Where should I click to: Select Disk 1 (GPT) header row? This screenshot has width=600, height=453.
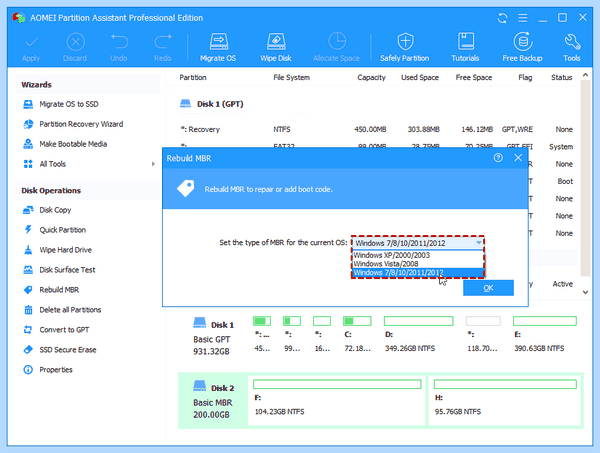[x=212, y=104]
